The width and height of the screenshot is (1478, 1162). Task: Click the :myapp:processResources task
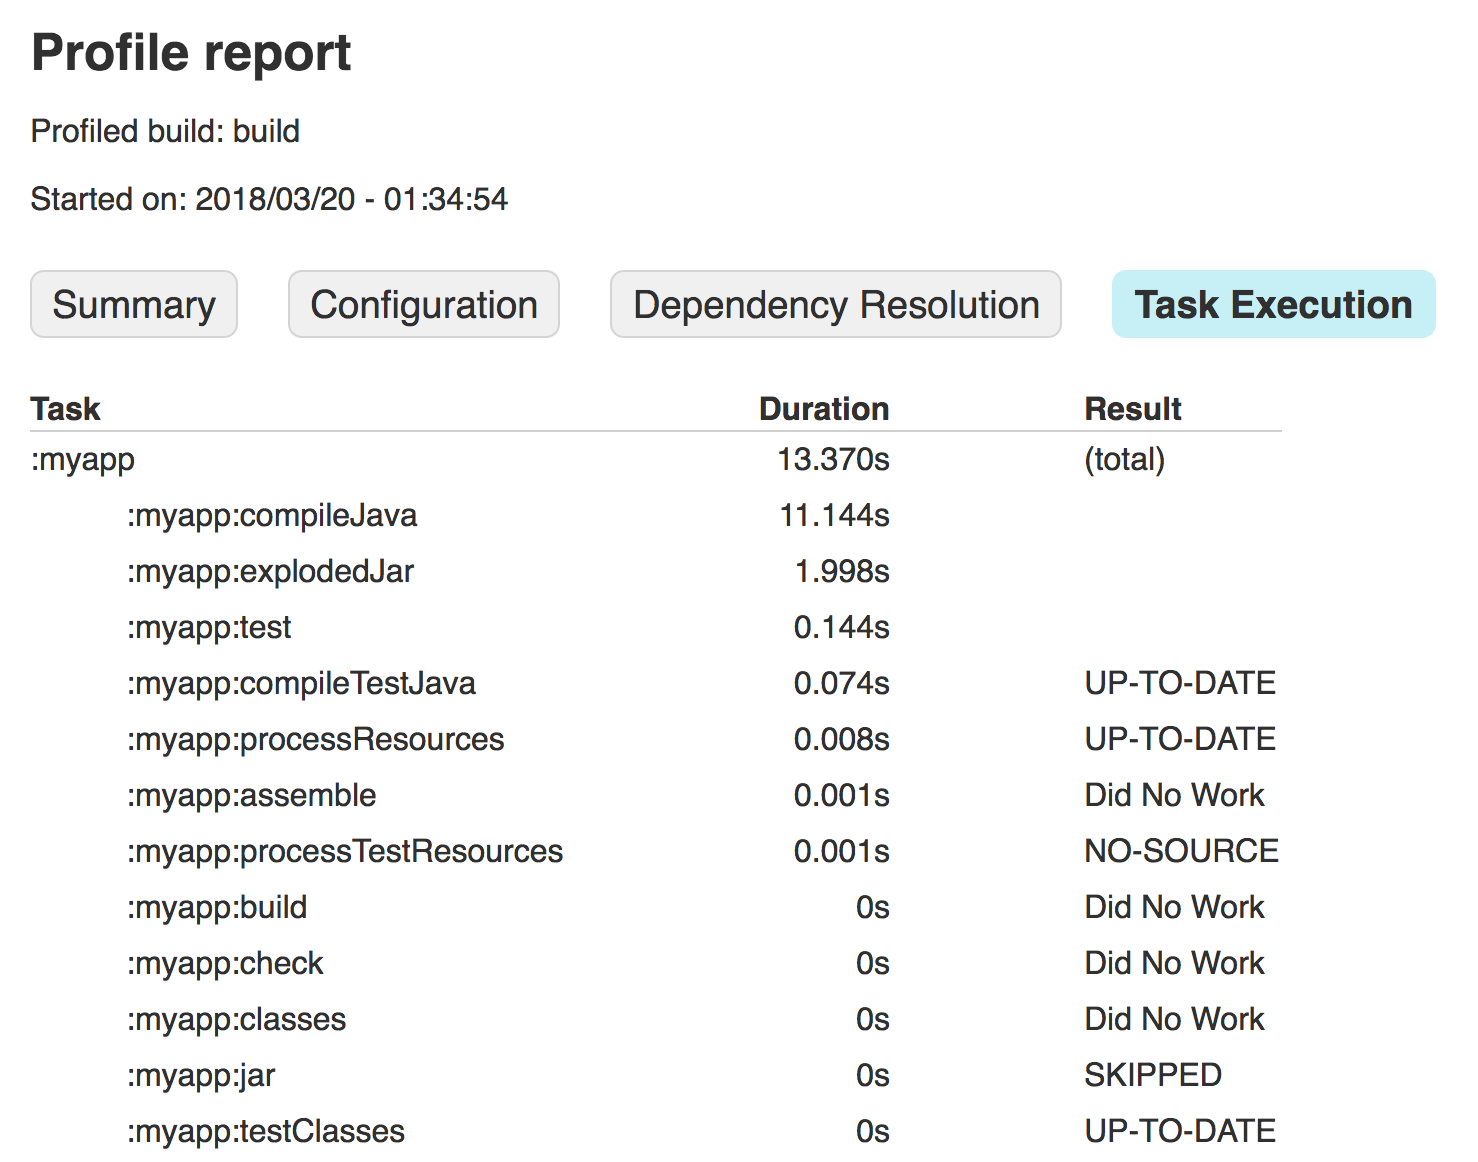click(315, 740)
